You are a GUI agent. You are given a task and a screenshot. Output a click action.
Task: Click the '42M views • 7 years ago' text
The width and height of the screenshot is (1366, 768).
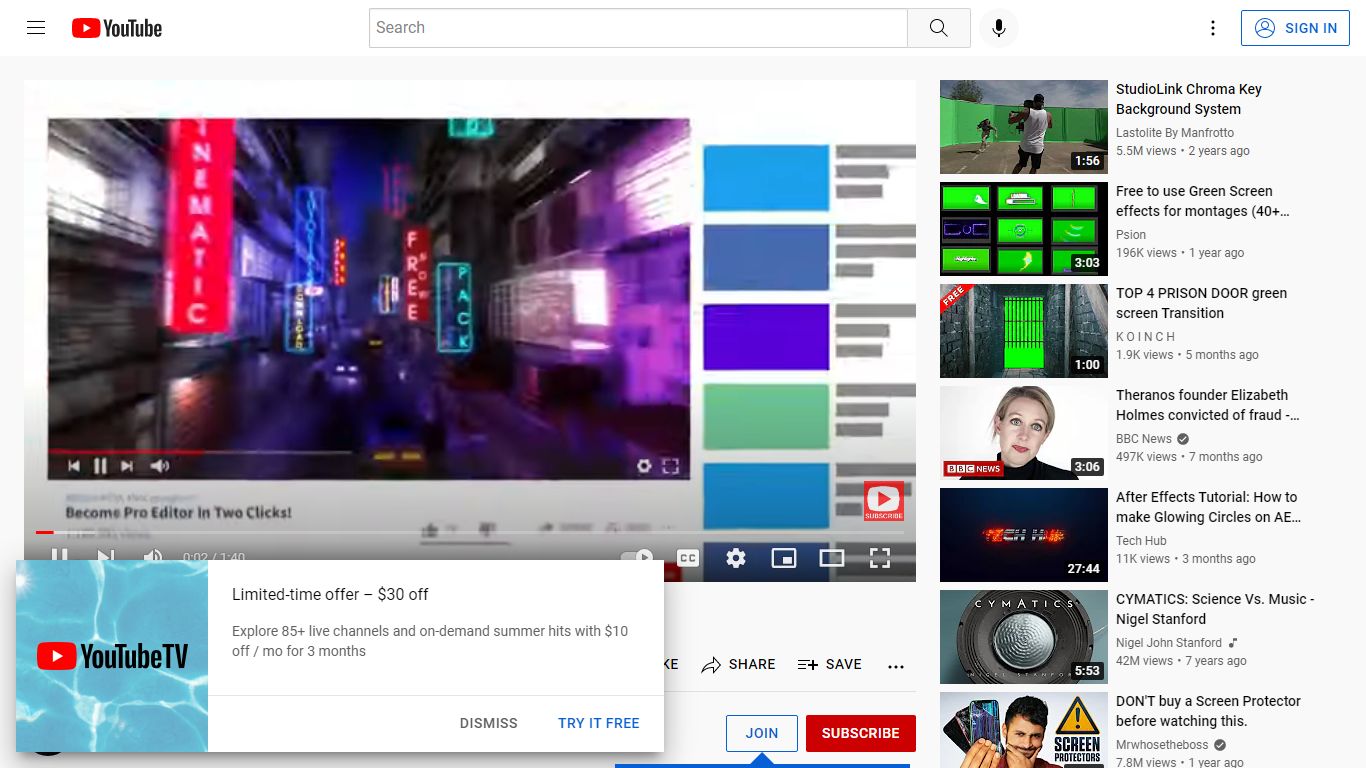point(1181,661)
